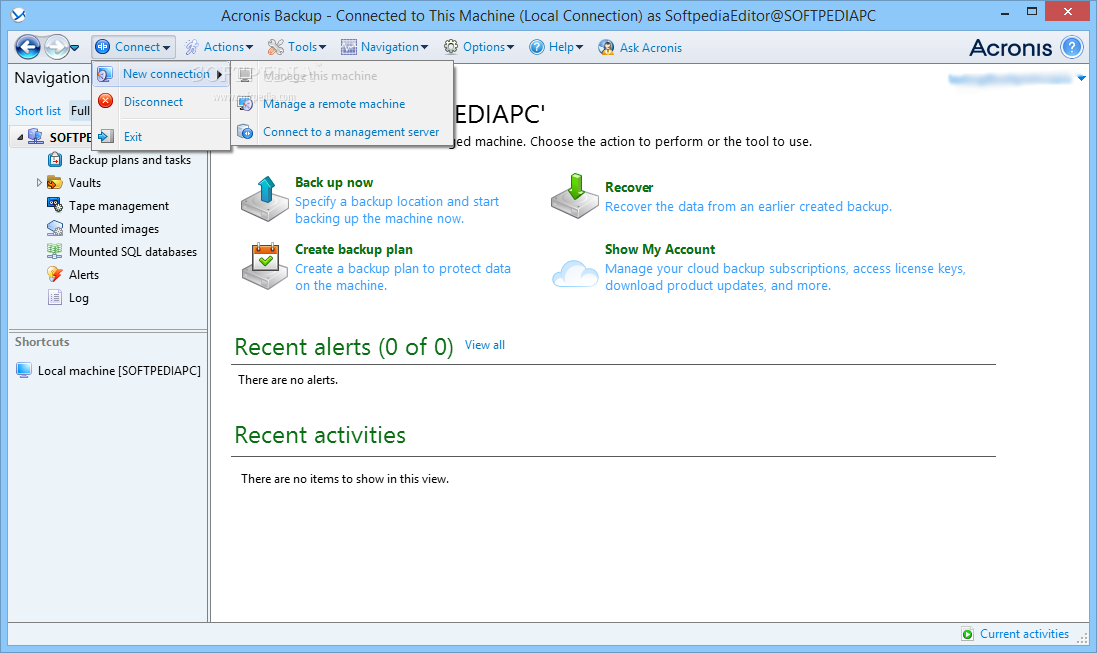Click the Show My Account cloud icon

tap(575, 274)
